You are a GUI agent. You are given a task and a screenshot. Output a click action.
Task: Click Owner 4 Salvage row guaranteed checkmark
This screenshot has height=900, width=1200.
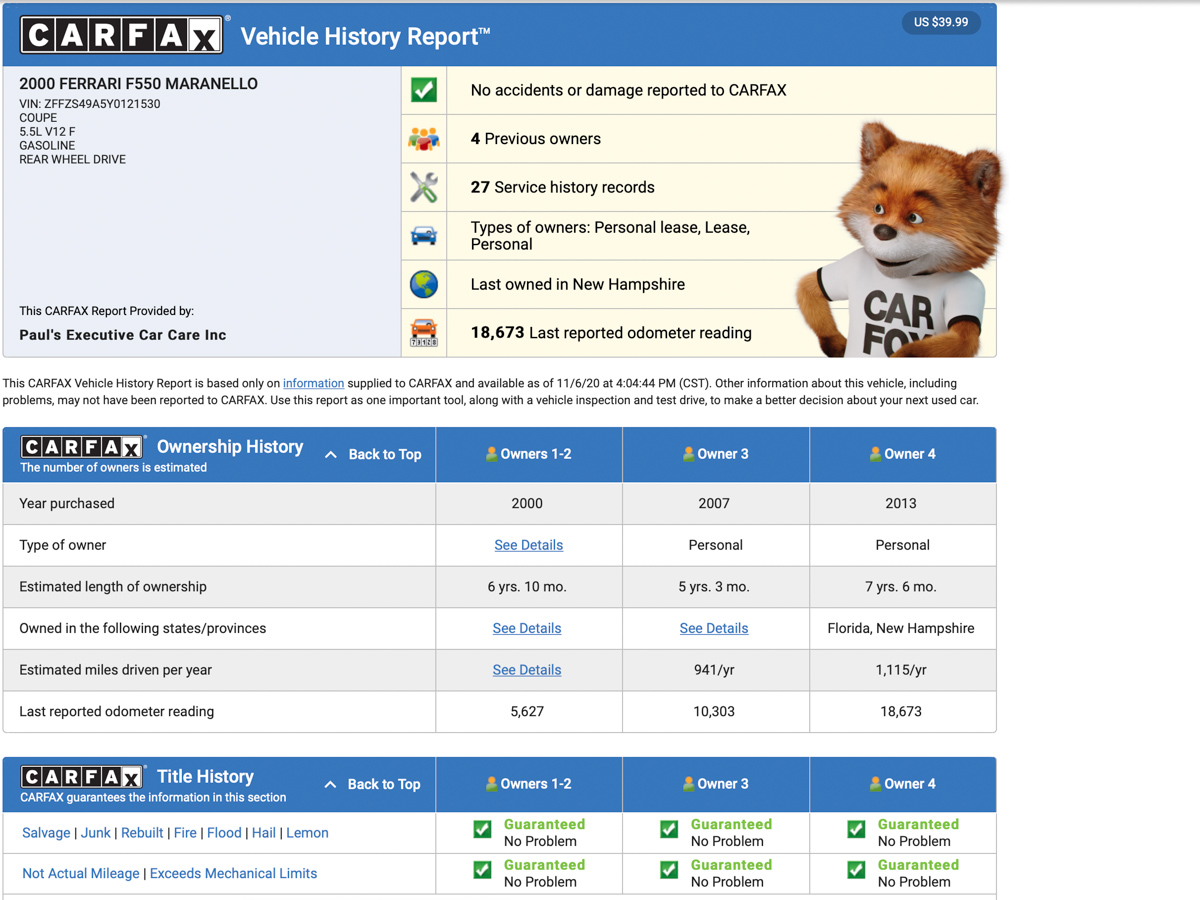click(856, 829)
